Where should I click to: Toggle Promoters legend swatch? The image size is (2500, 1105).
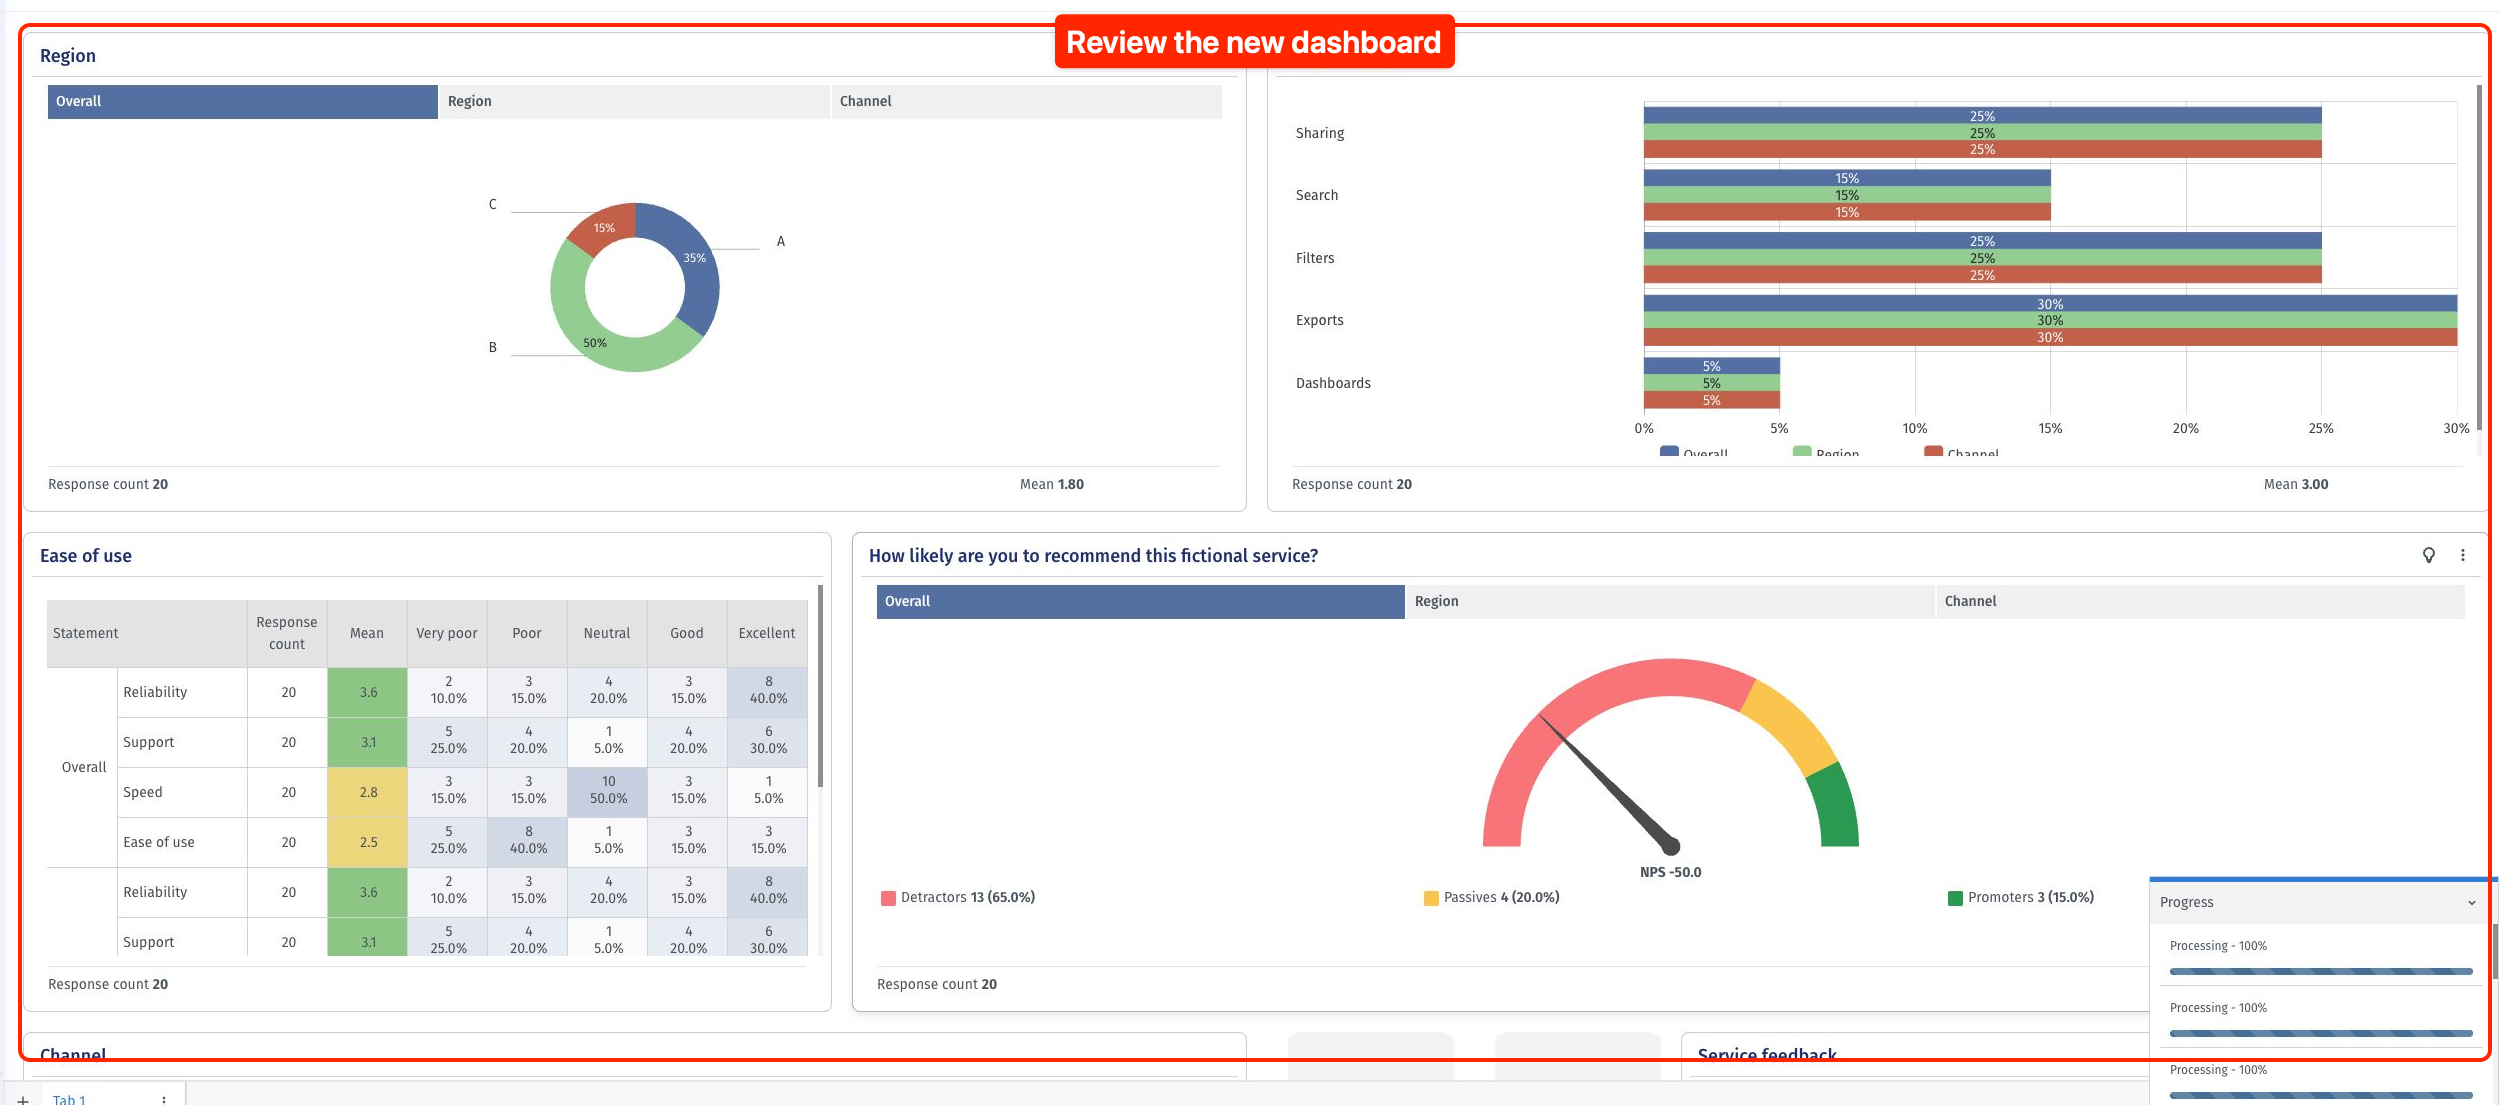(x=1955, y=898)
